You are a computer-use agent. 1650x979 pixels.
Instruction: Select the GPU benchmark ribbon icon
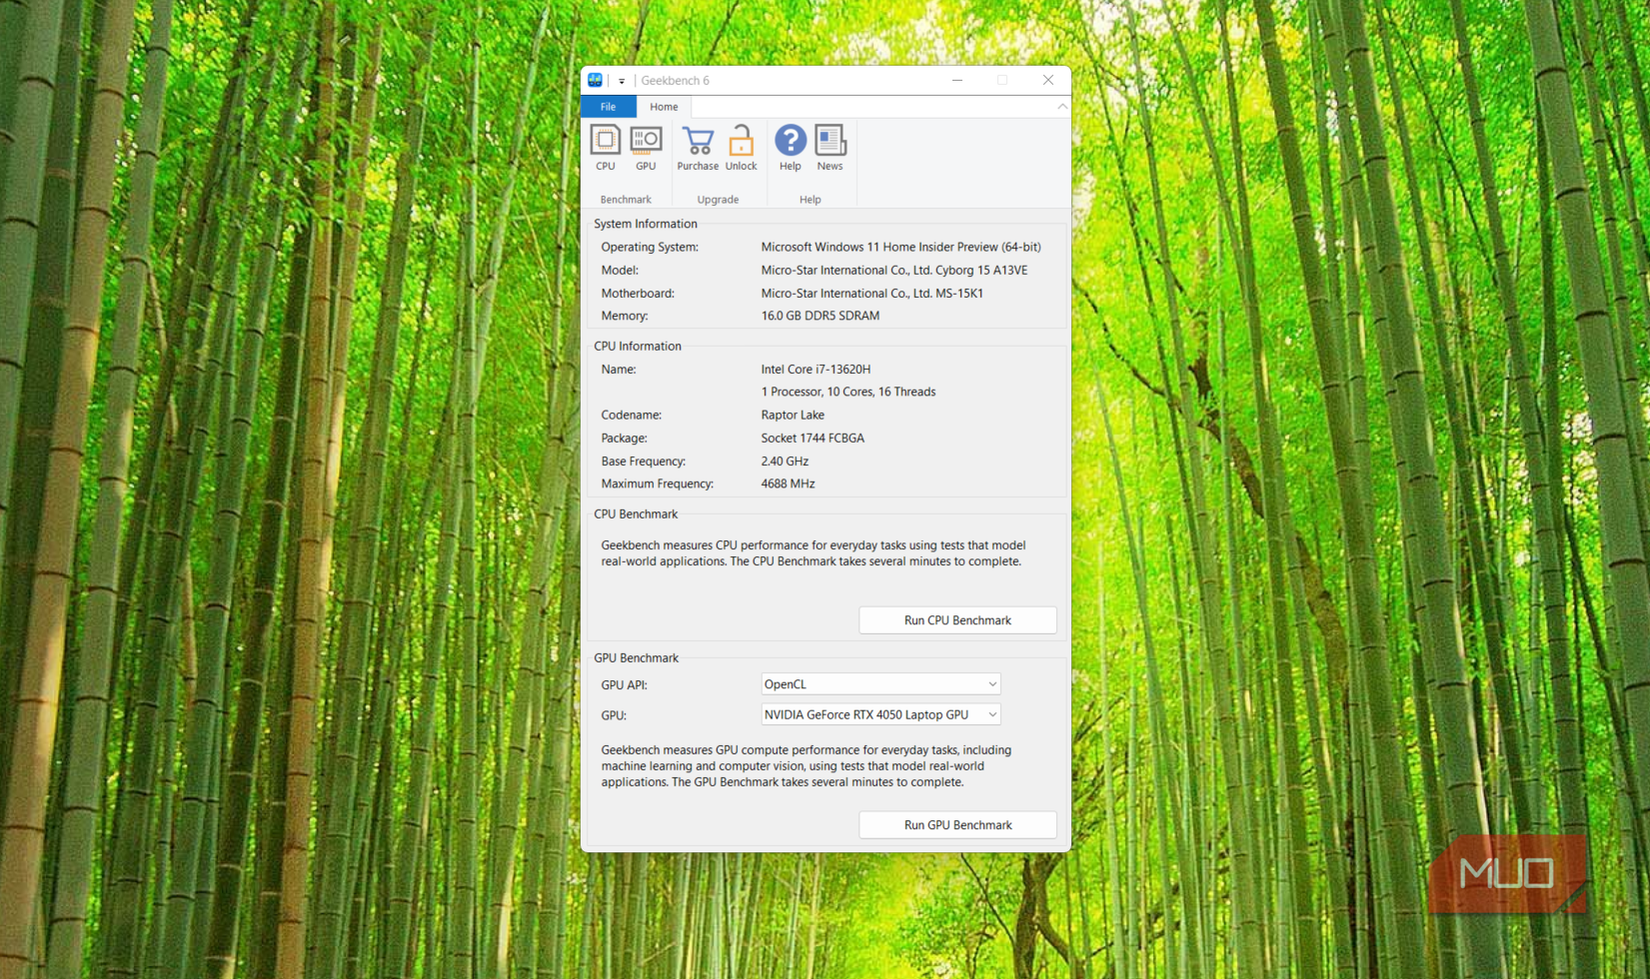click(646, 148)
